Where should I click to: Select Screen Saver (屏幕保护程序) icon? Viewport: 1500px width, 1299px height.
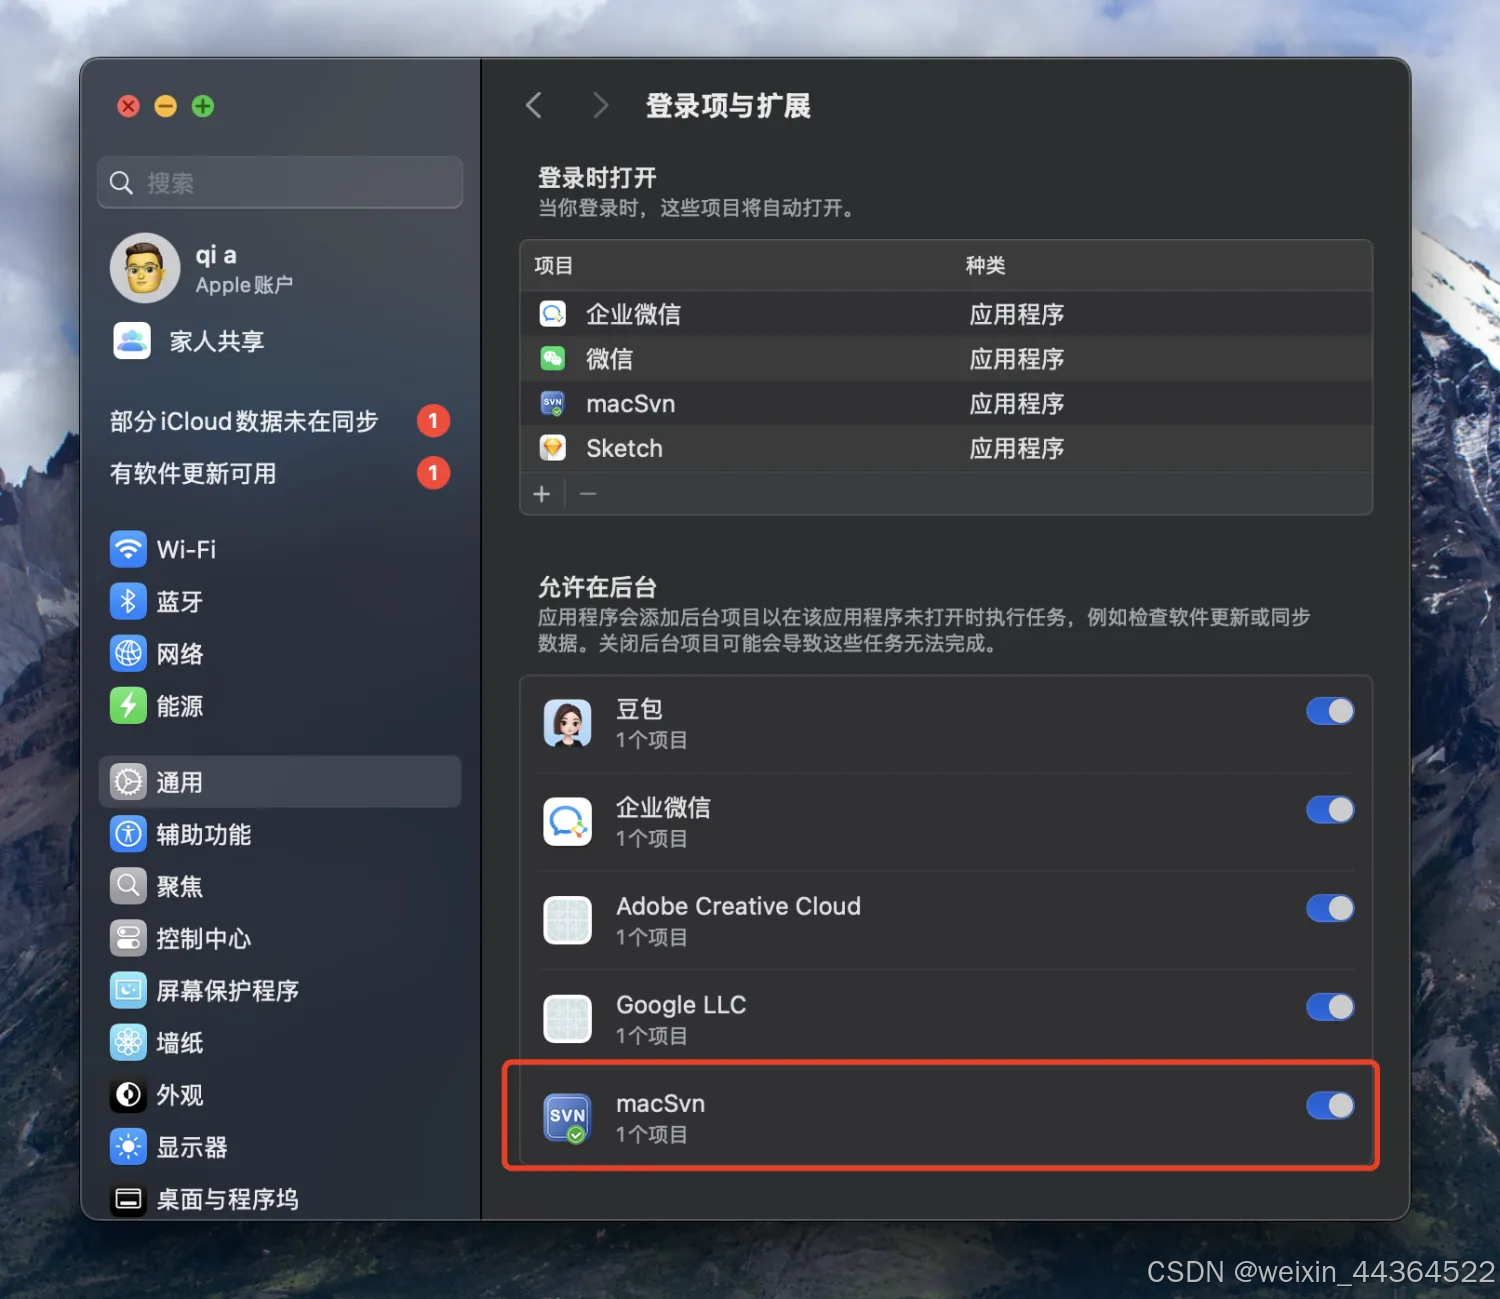click(128, 990)
